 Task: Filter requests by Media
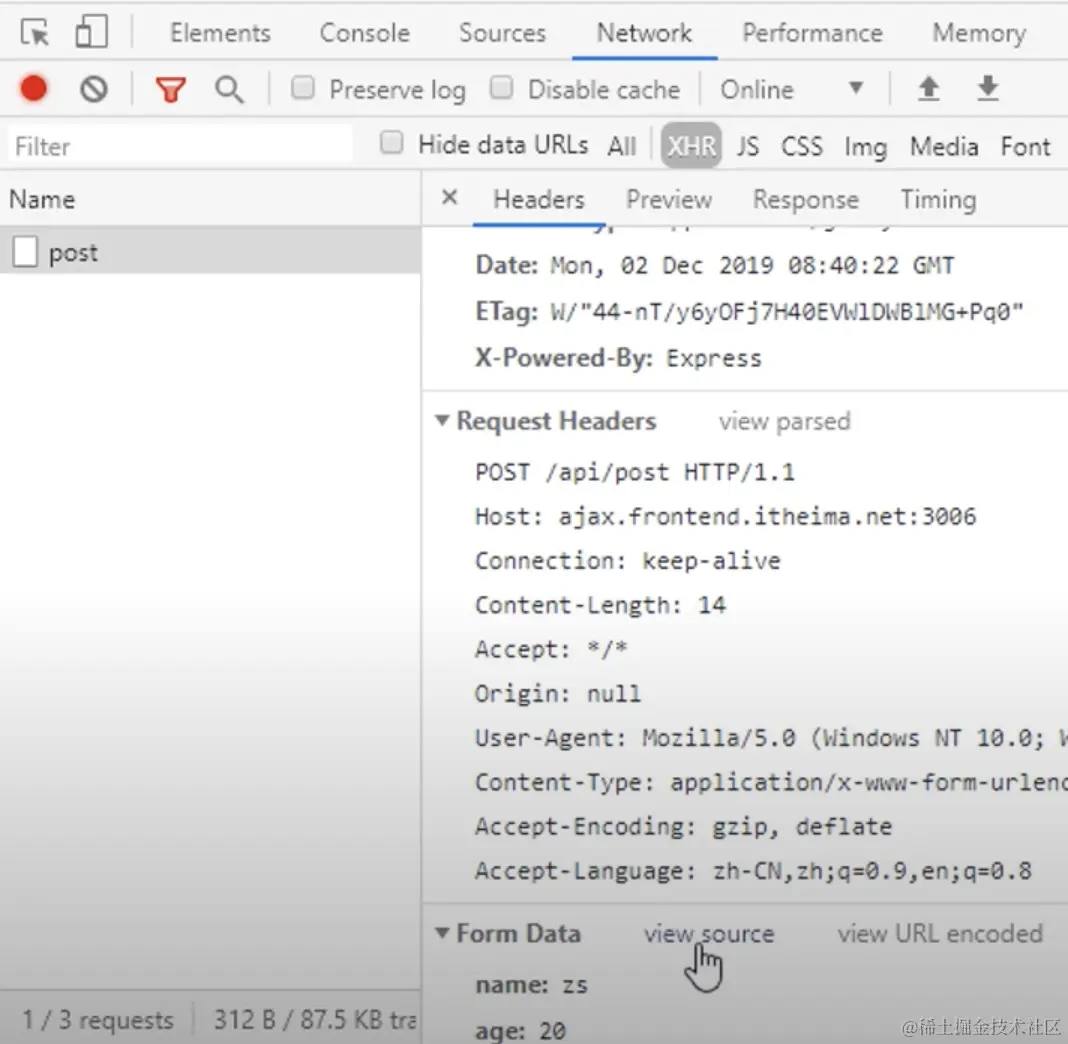click(x=944, y=146)
